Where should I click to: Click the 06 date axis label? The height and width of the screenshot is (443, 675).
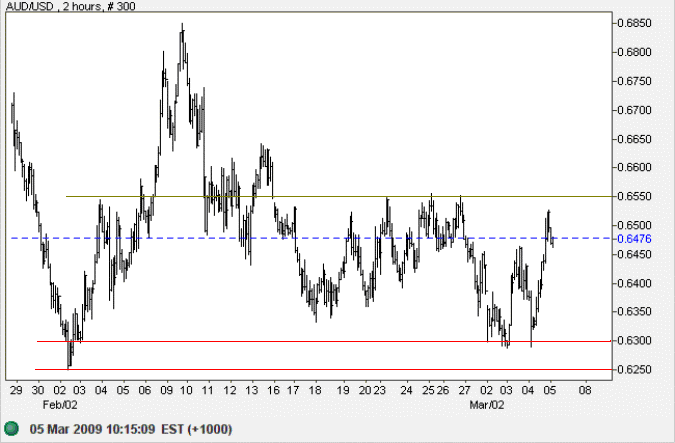click(x=145, y=390)
